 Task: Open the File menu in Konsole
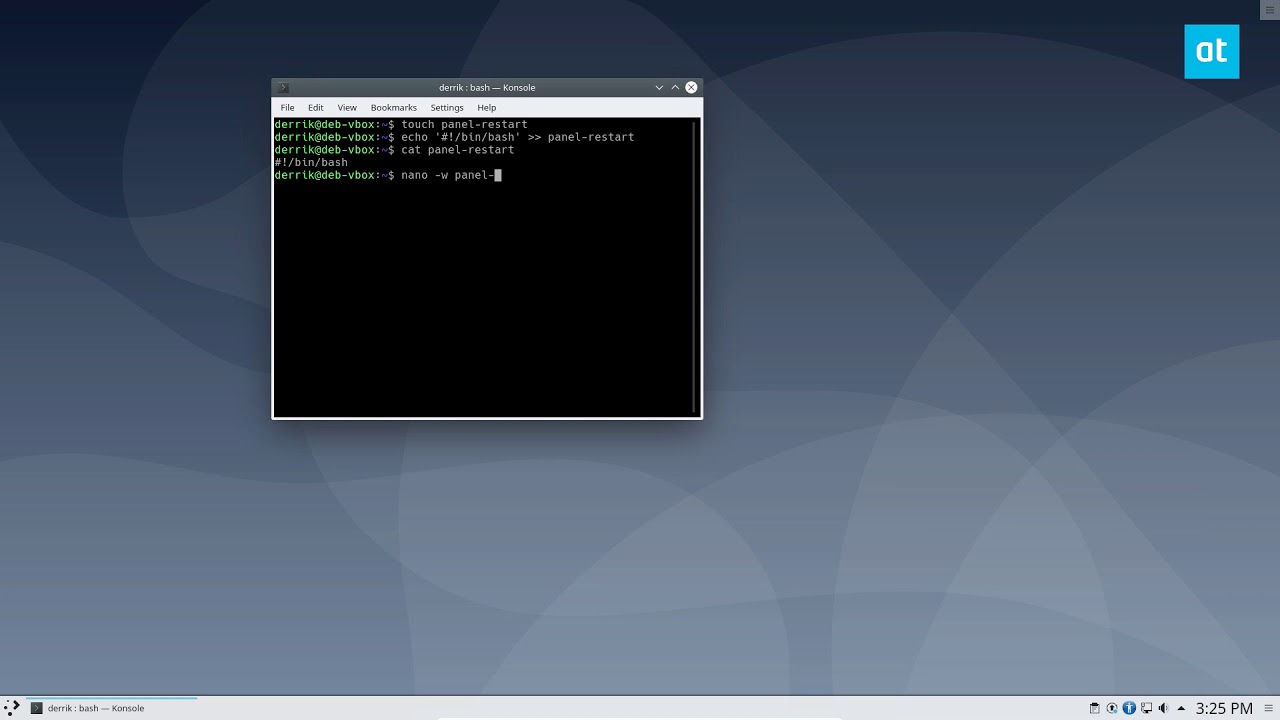point(287,107)
